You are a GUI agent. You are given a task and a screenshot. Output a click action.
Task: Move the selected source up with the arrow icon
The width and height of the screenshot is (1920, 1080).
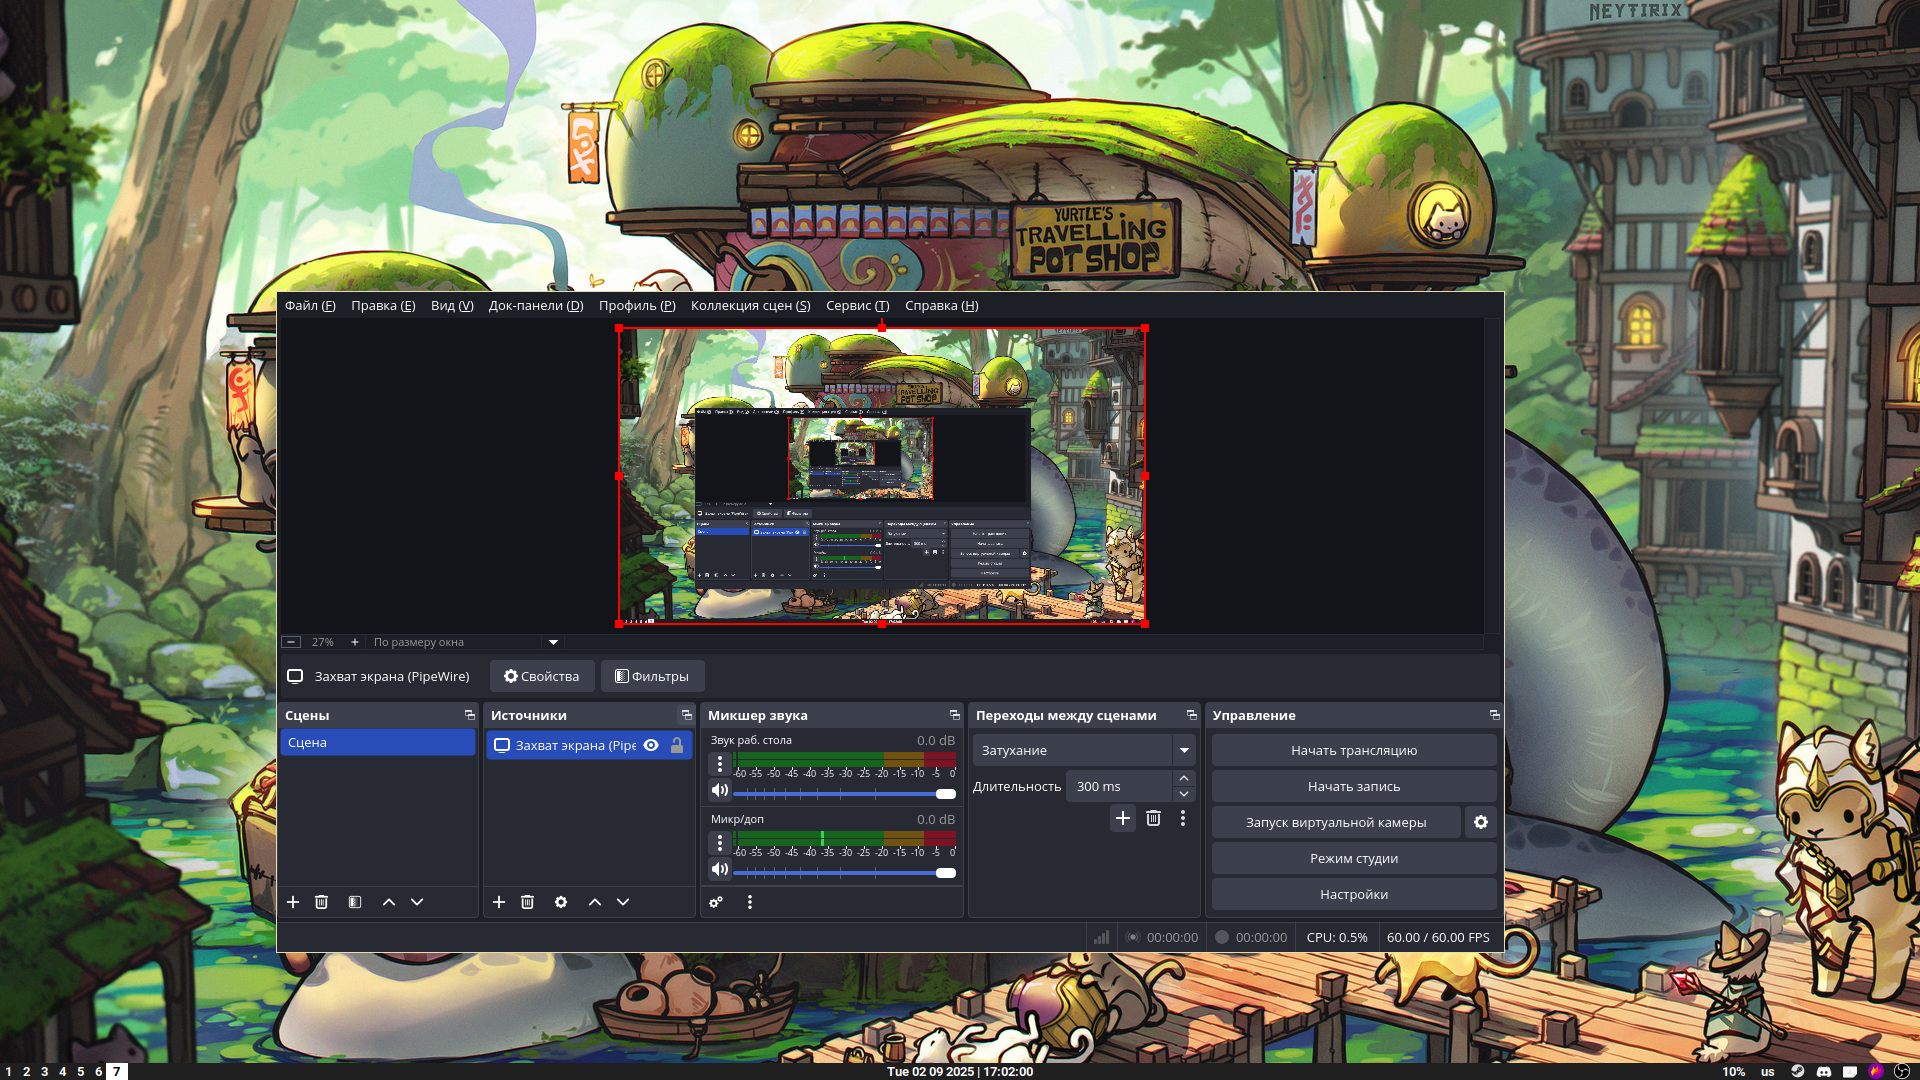595,902
